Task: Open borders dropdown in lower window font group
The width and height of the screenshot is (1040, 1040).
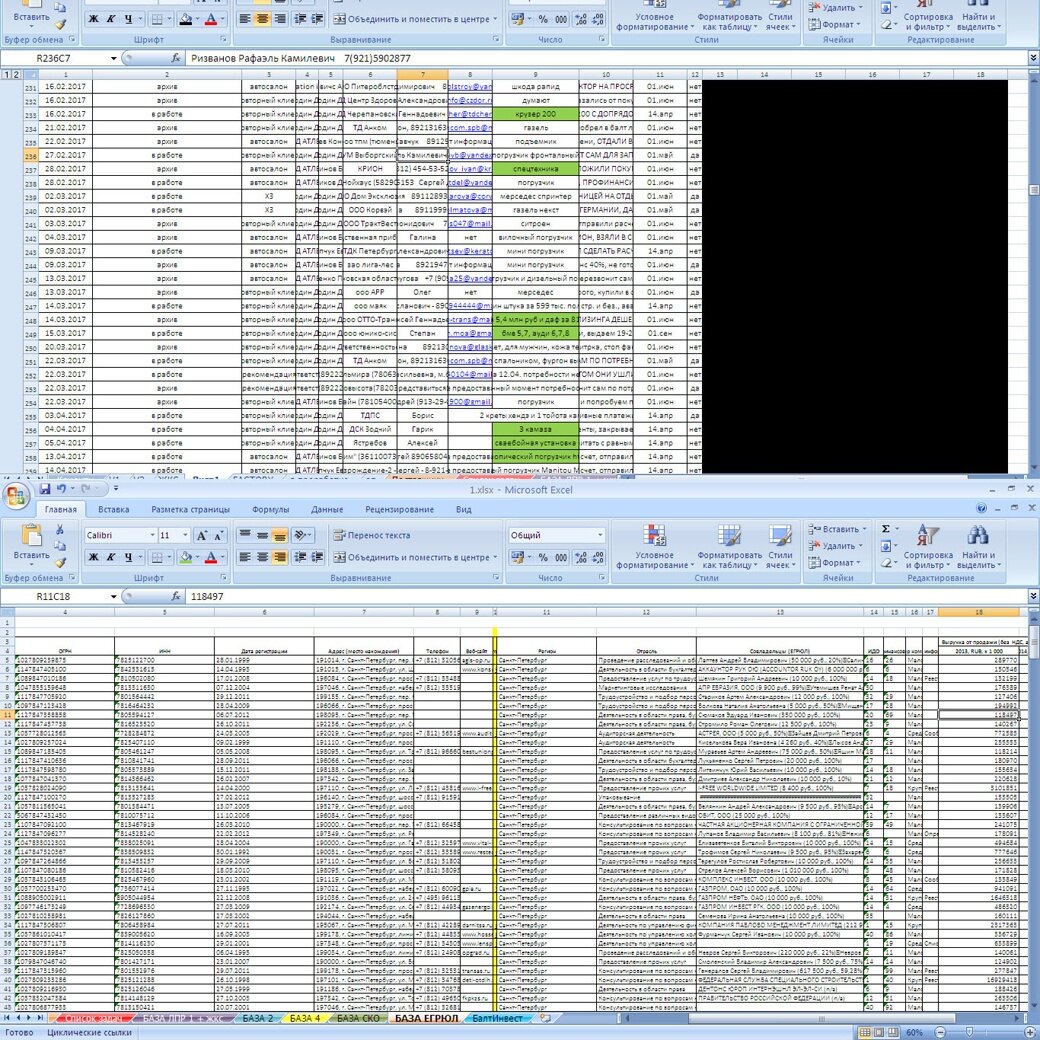Action: [x=168, y=557]
